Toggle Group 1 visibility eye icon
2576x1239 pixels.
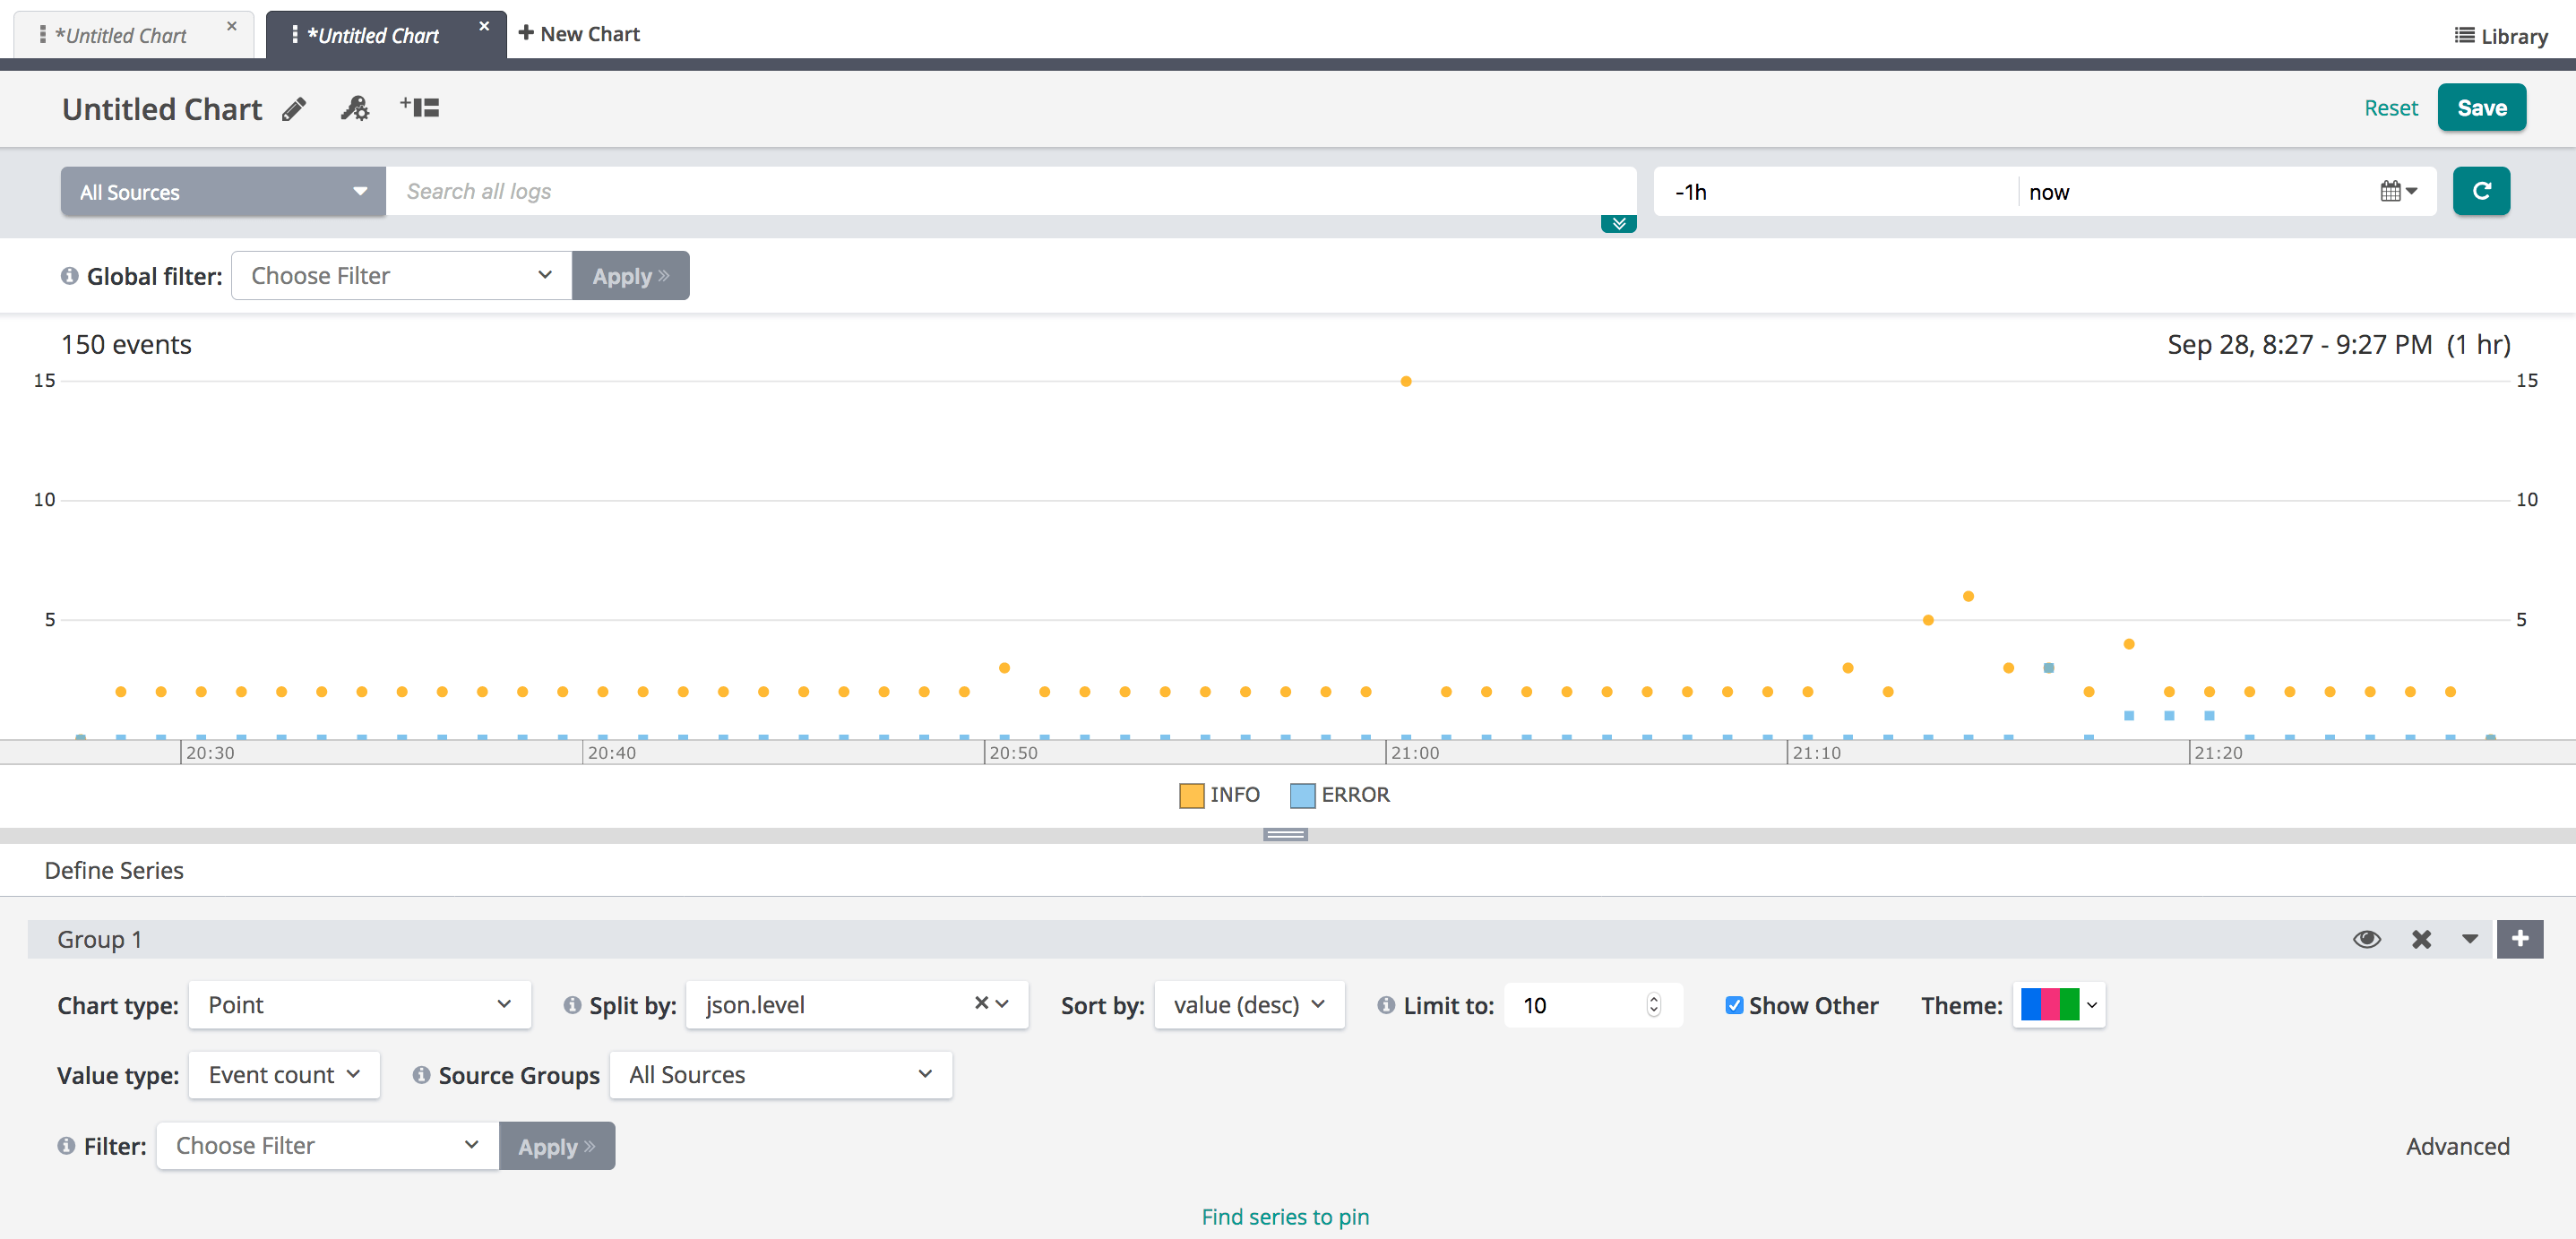2366,939
